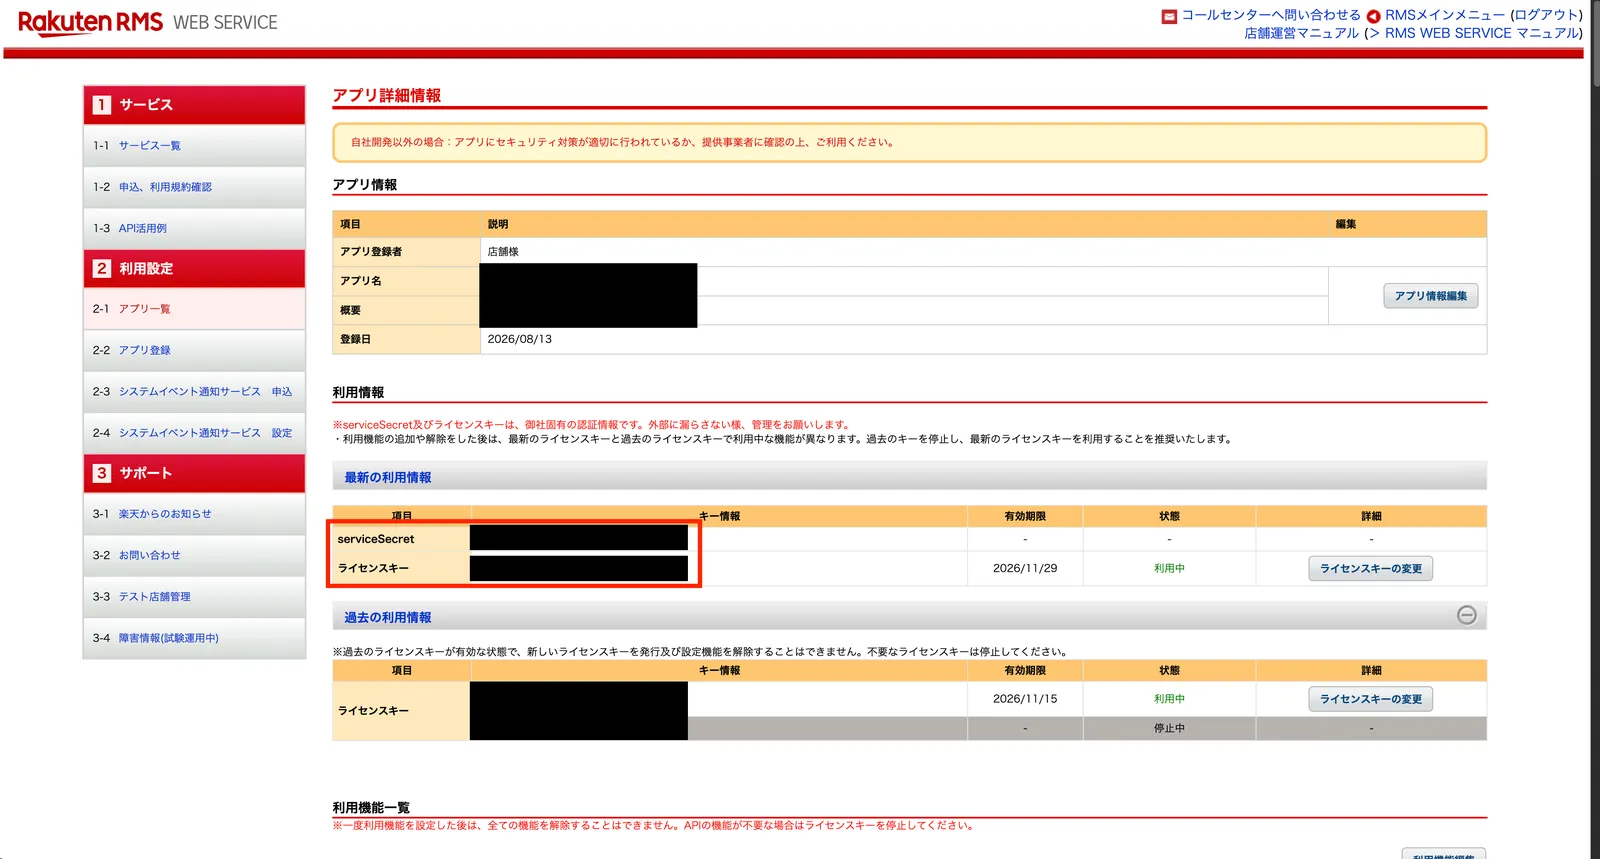Open 1-3 API活用例 menu item
This screenshot has width=1600, height=859.
[194, 228]
